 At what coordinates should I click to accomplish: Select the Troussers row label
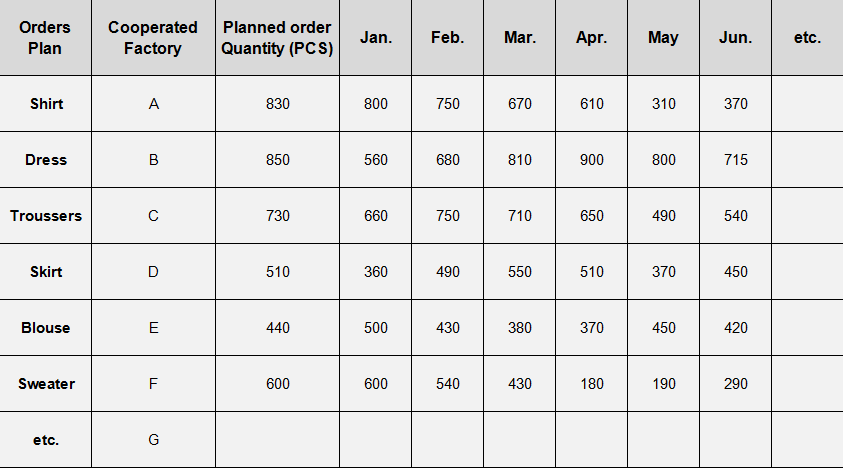pos(46,216)
